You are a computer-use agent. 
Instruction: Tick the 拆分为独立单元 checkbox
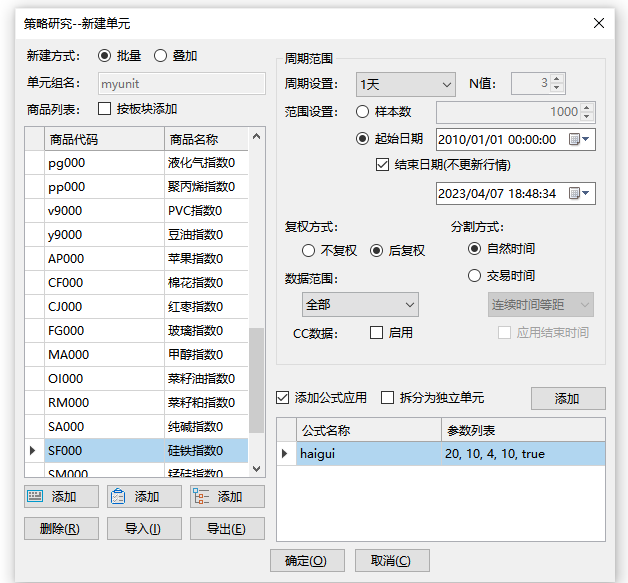(388, 398)
